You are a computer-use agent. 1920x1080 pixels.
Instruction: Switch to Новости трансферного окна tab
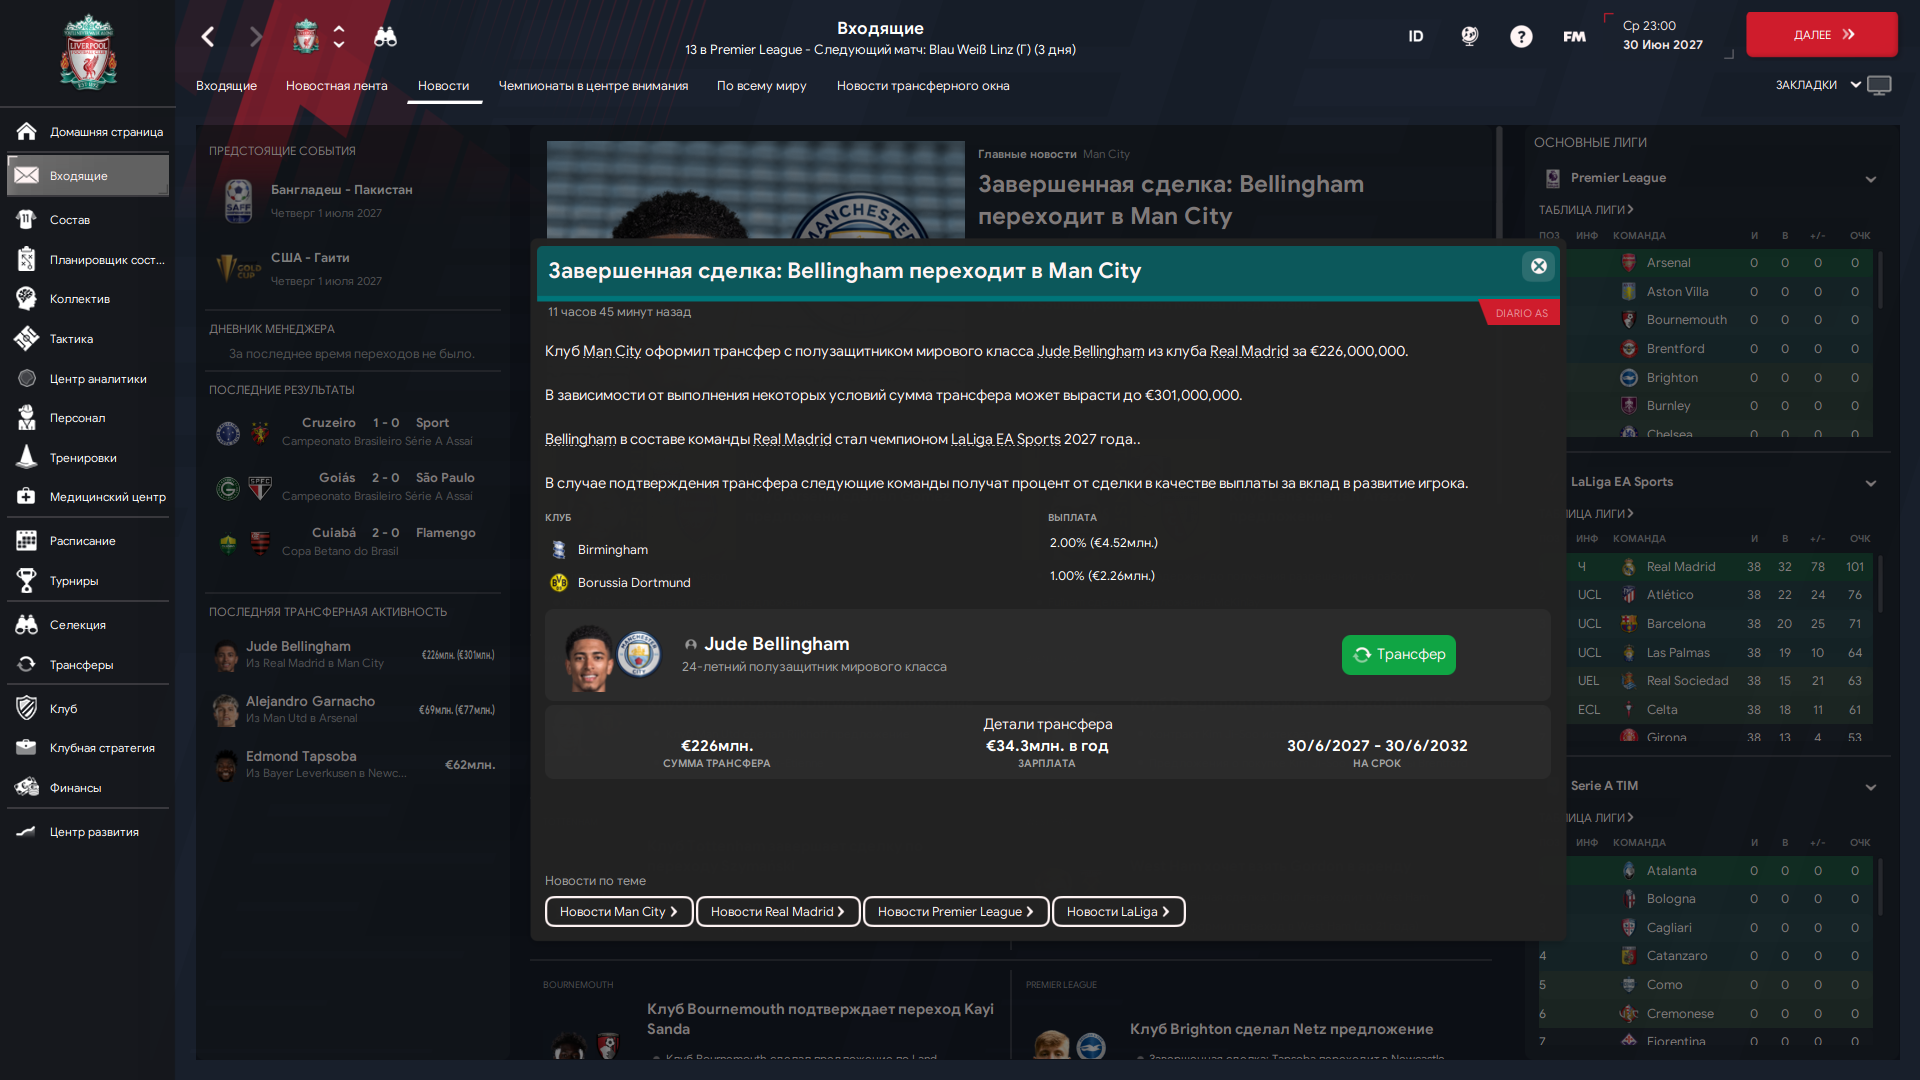923,86
